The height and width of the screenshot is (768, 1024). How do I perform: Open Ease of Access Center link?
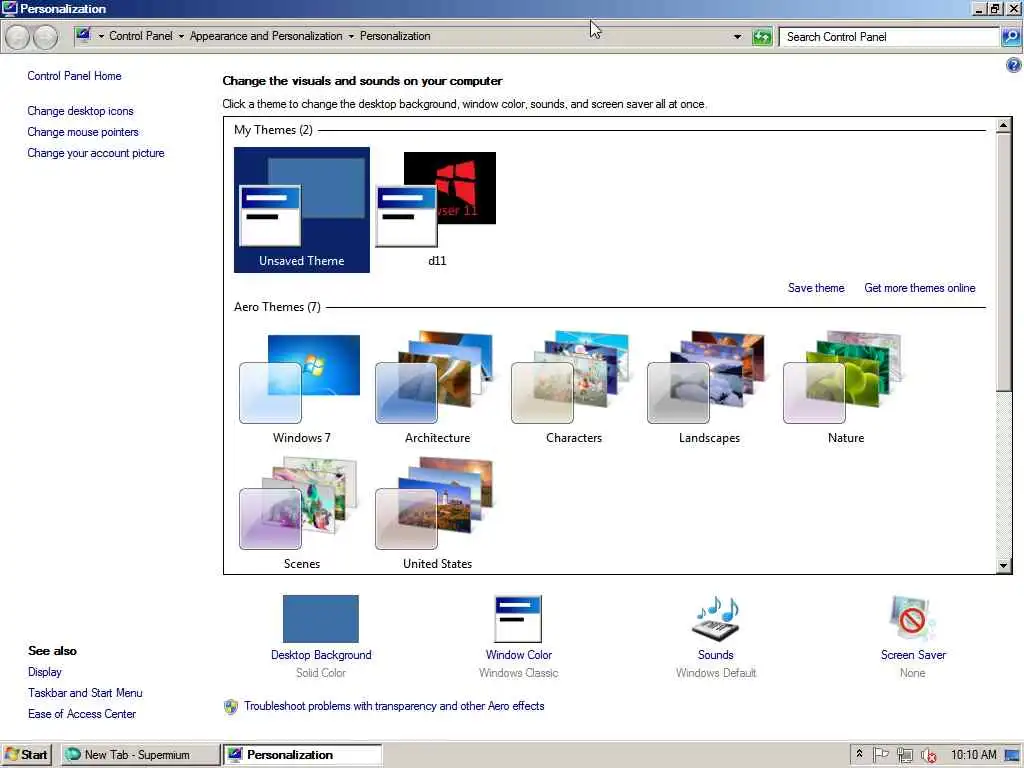[82, 714]
